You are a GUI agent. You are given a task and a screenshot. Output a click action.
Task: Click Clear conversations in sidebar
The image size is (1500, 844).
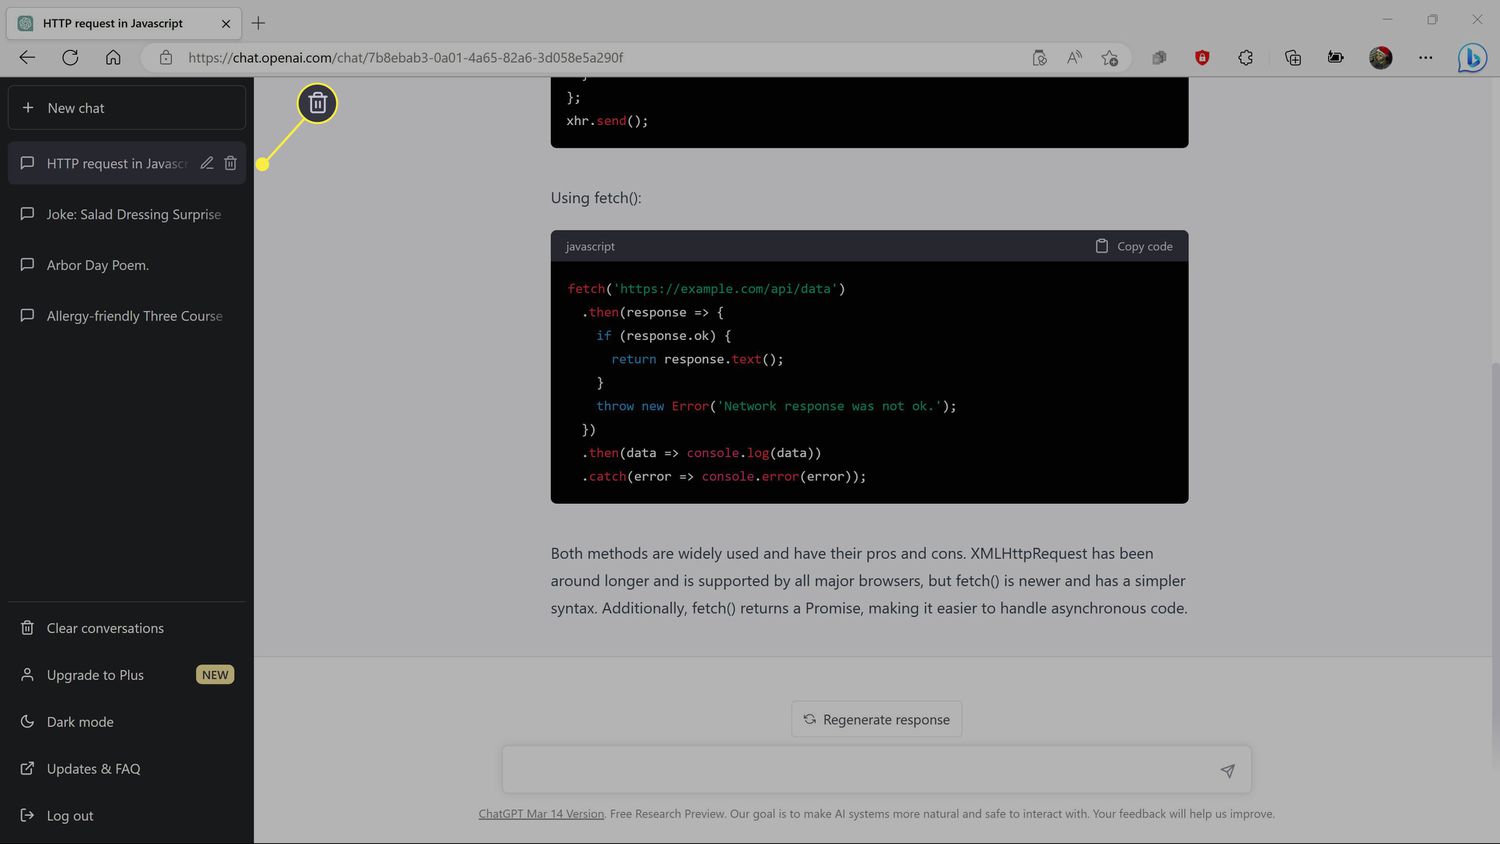click(105, 628)
